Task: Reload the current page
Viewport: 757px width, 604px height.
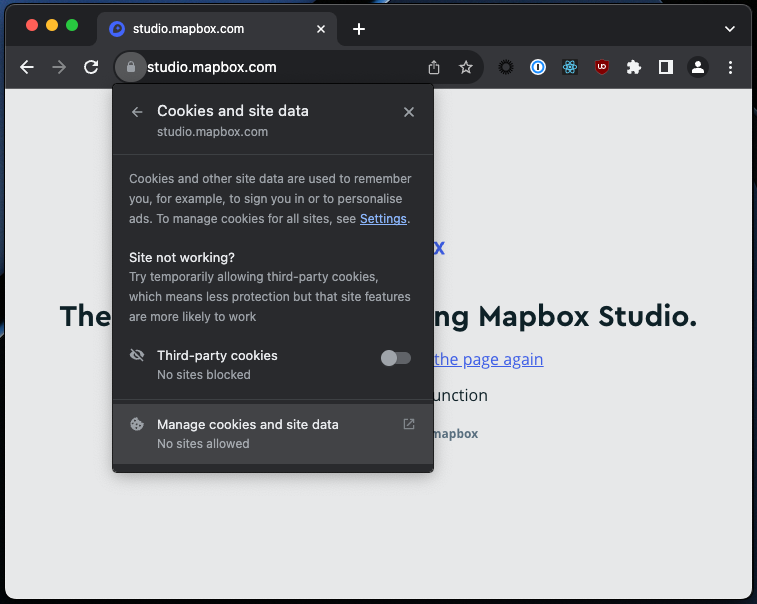Action: [x=91, y=67]
